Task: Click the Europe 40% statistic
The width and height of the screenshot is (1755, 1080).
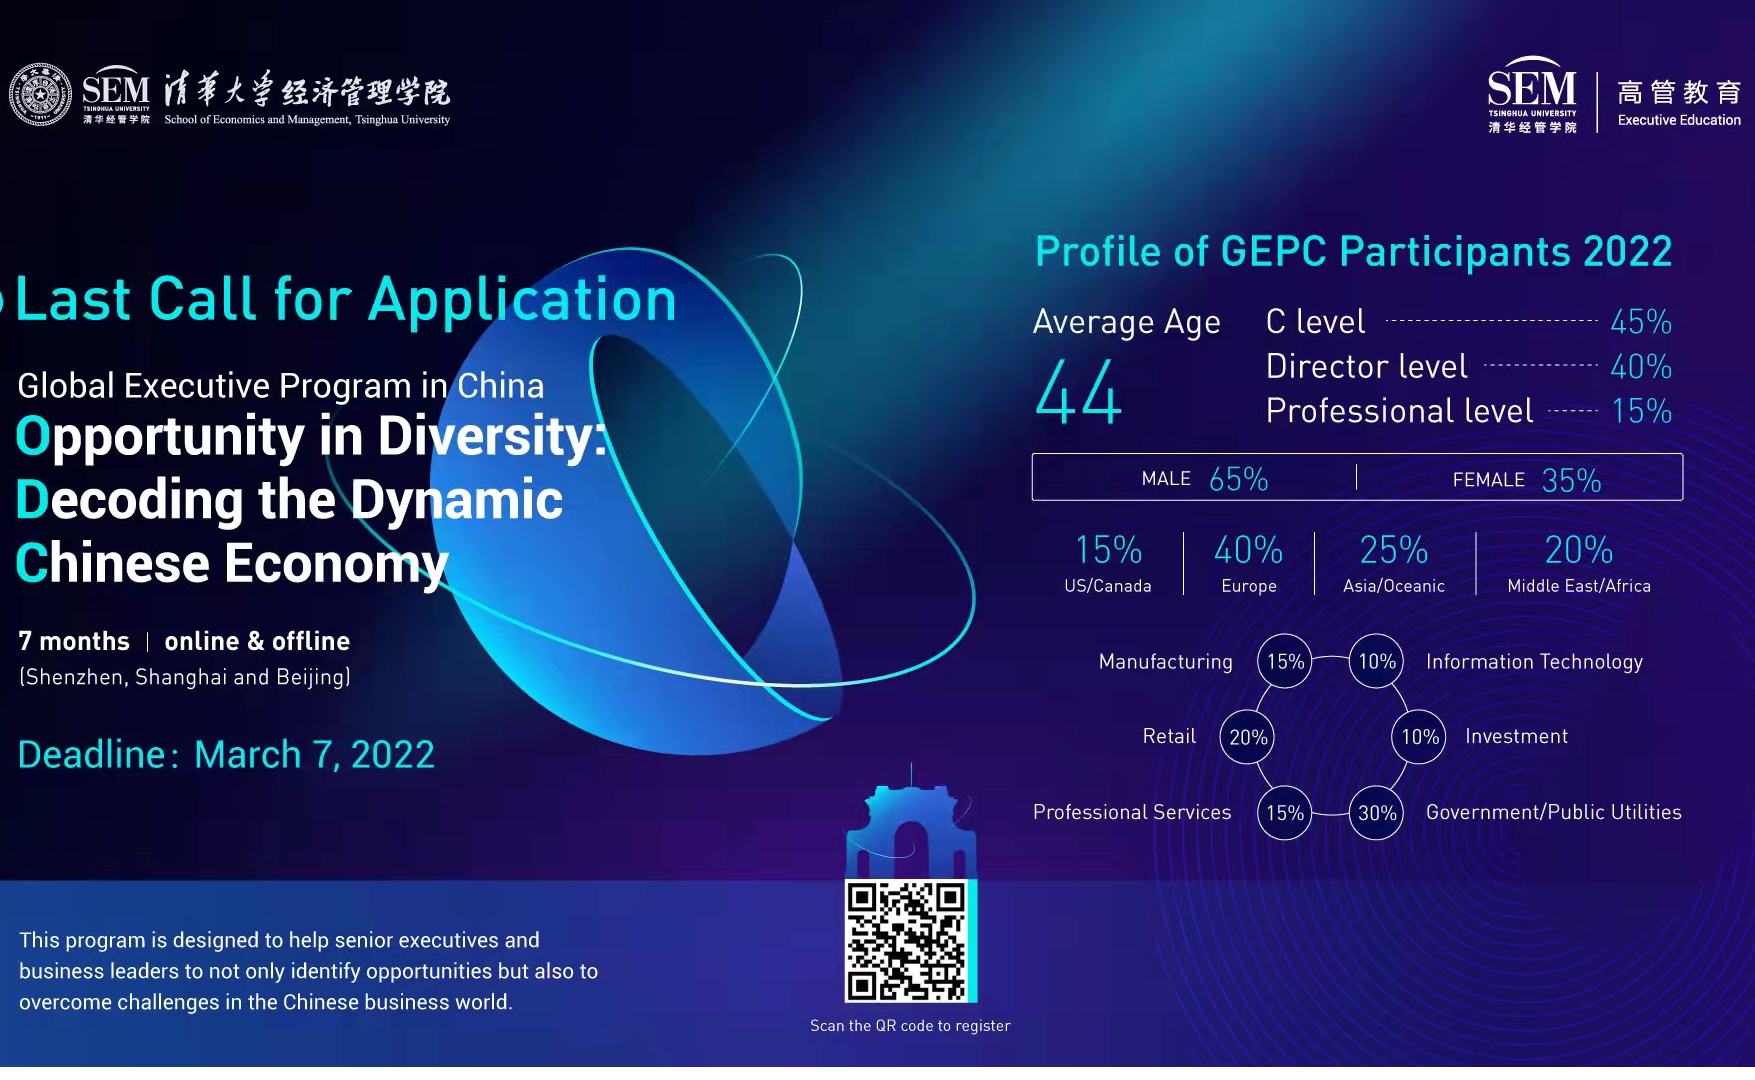Action: coord(1248,563)
